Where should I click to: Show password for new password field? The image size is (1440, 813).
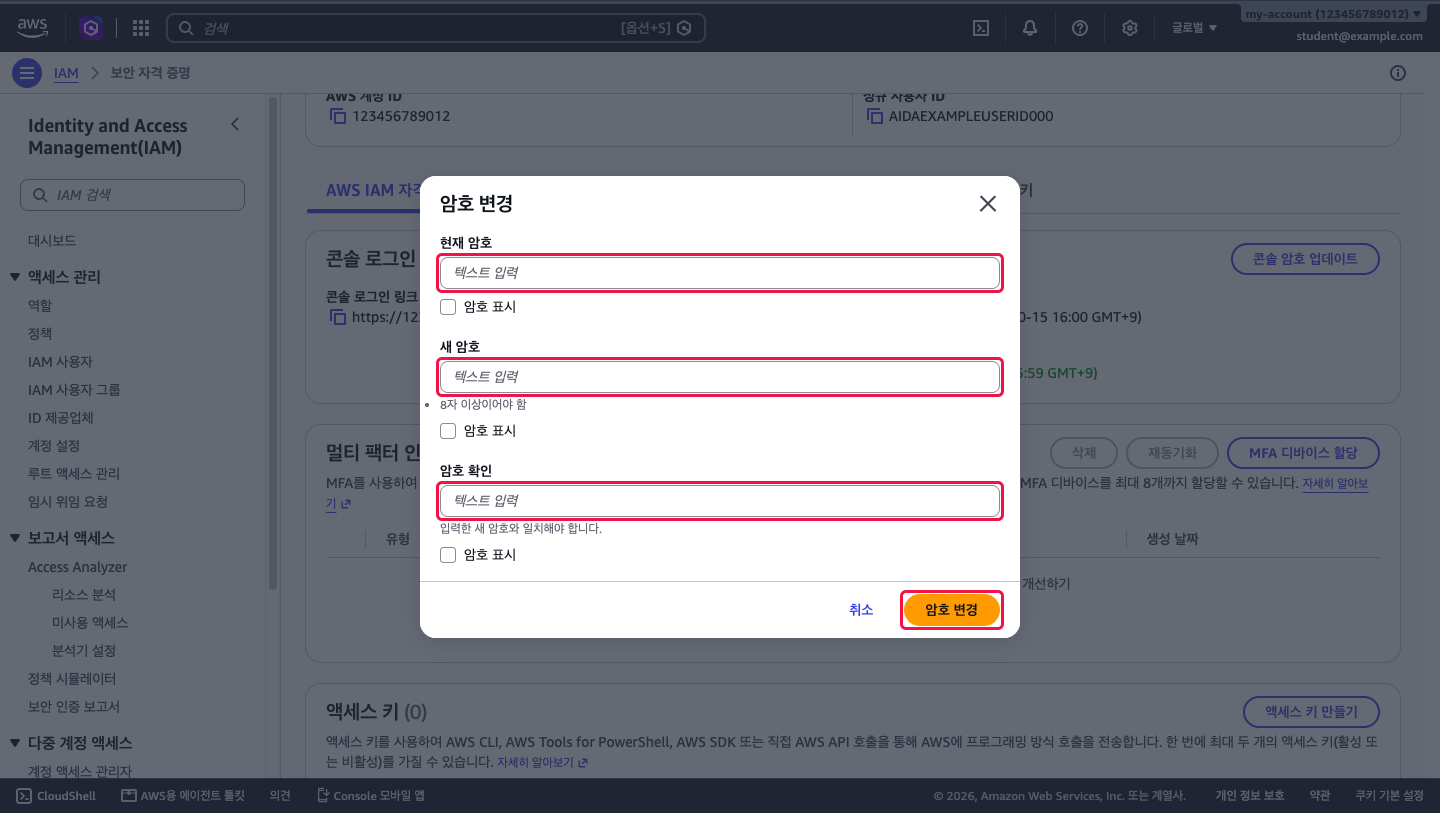448,431
